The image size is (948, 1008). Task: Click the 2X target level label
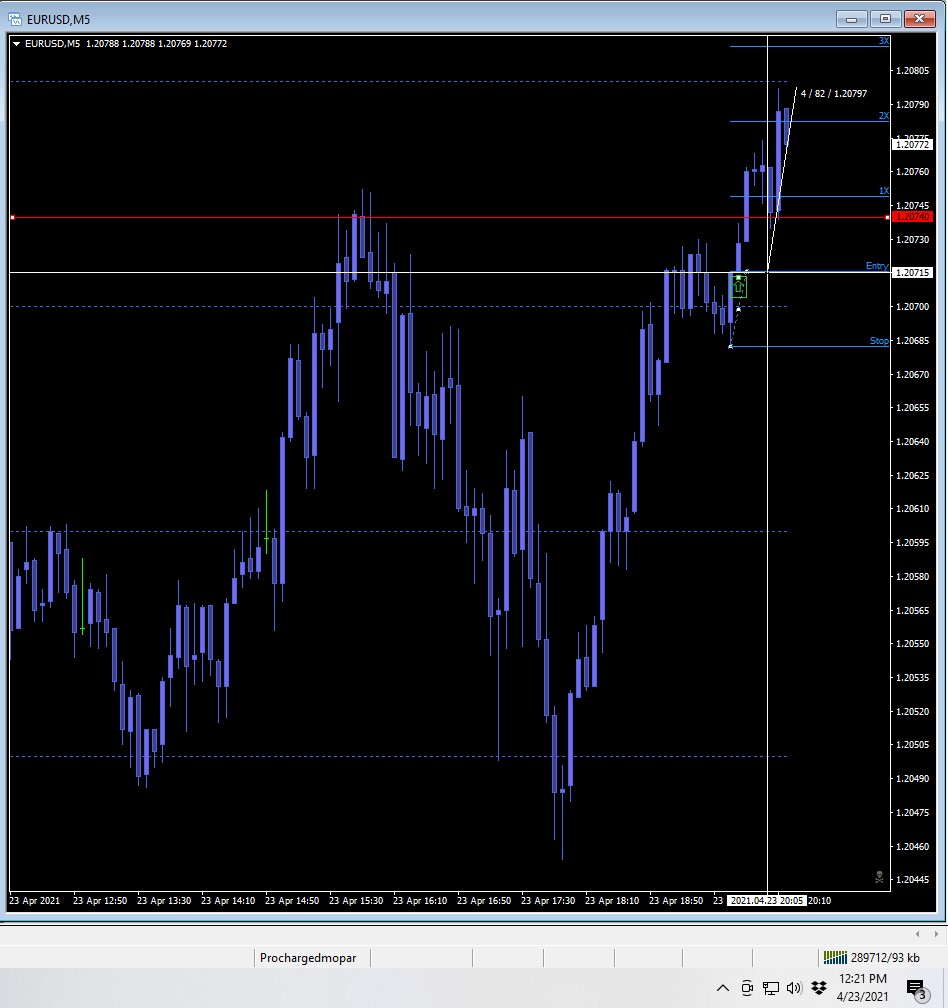coord(883,116)
